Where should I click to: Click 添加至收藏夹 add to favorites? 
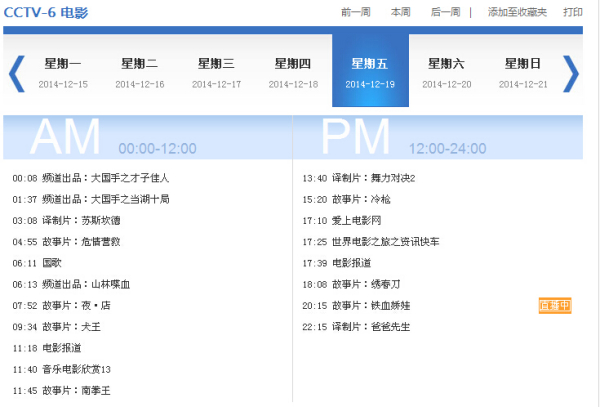coord(517,12)
